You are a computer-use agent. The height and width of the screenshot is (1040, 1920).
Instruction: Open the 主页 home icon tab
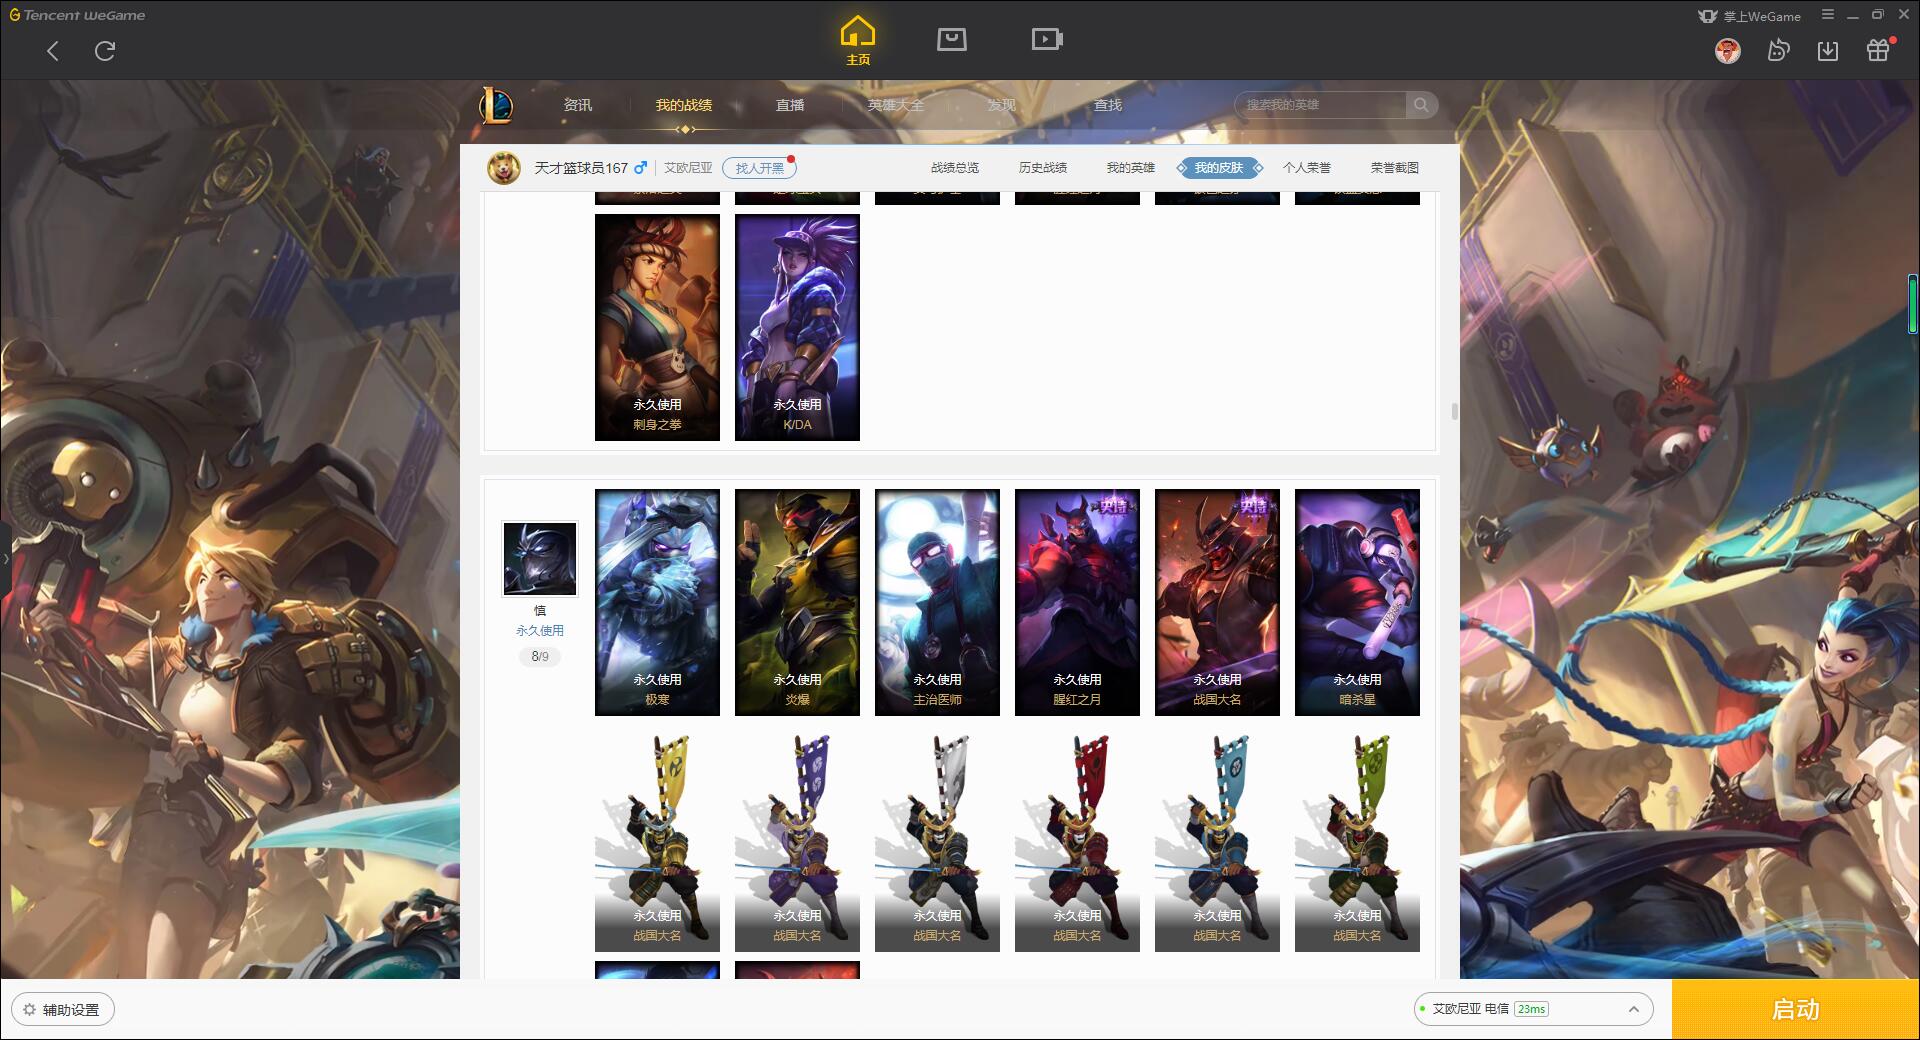click(x=858, y=41)
